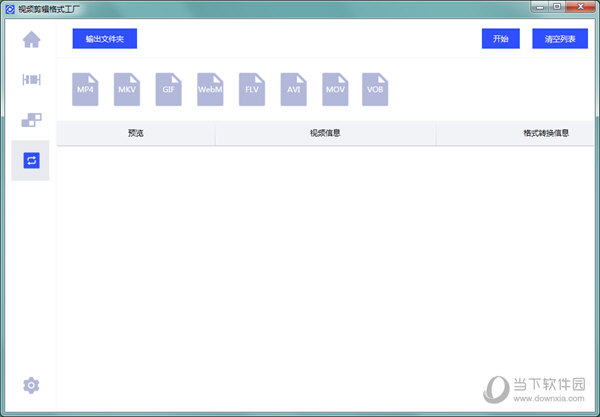
Task: Click the 视频信息 column header
Action: click(x=325, y=133)
